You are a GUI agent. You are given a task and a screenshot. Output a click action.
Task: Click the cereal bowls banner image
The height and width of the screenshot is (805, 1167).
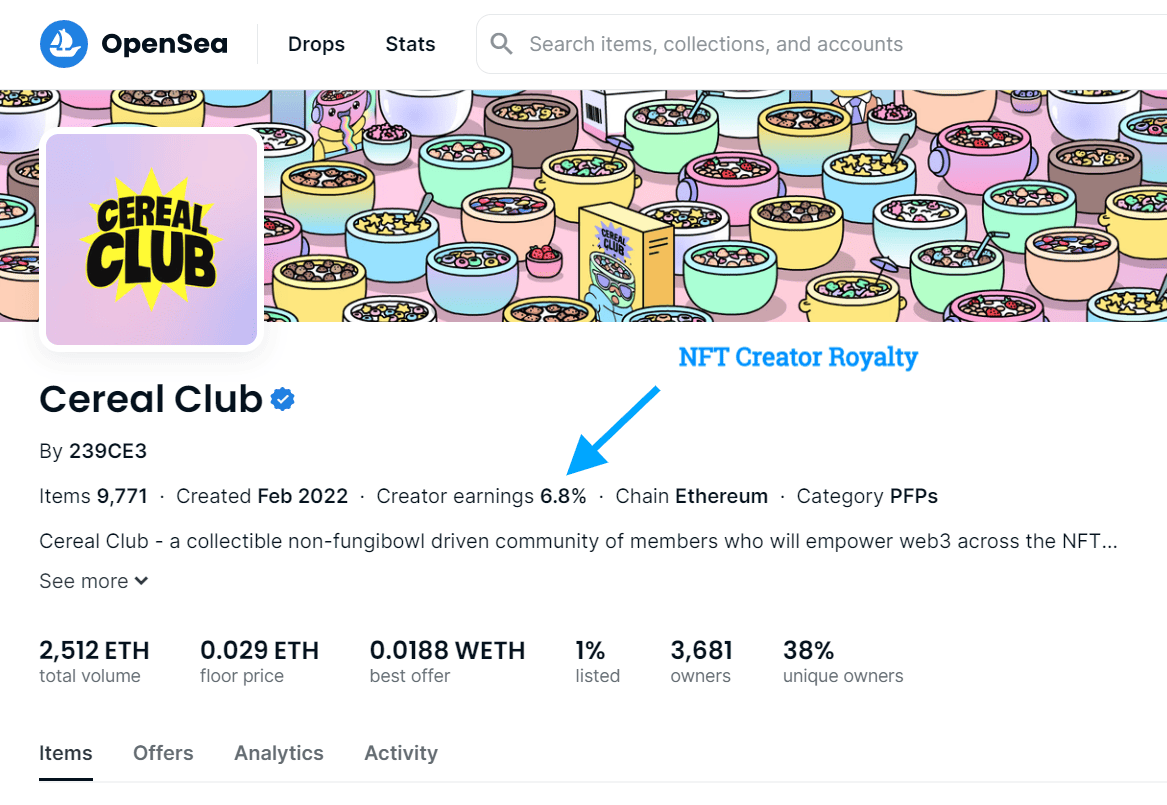pos(714,206)
